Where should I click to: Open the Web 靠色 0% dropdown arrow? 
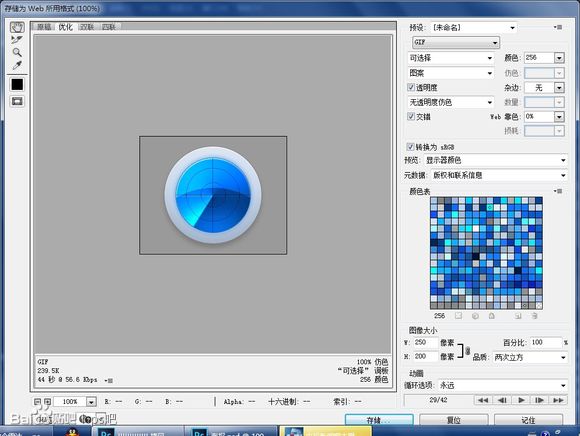559,117
